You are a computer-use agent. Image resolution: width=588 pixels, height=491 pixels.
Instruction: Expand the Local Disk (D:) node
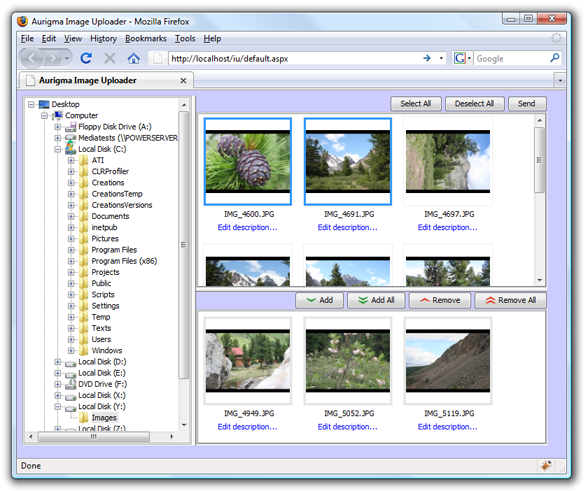pyautogui.click(x=58, y=362)
